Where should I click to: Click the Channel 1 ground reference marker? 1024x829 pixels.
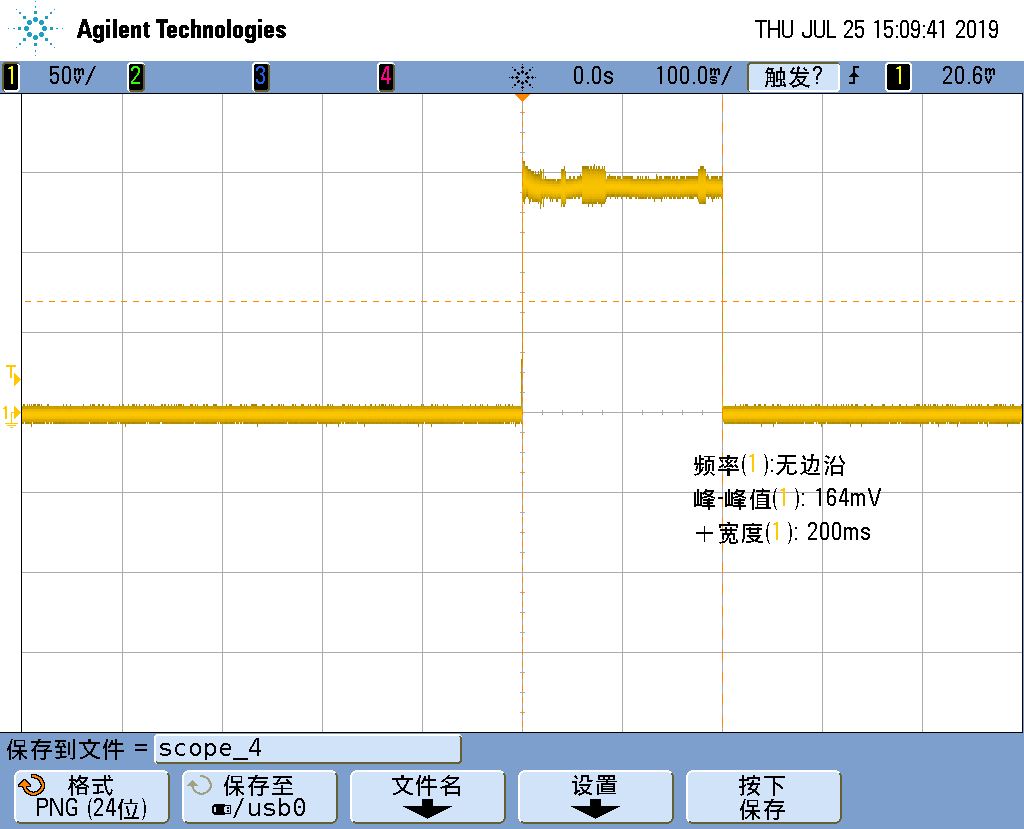click(10, 410)
